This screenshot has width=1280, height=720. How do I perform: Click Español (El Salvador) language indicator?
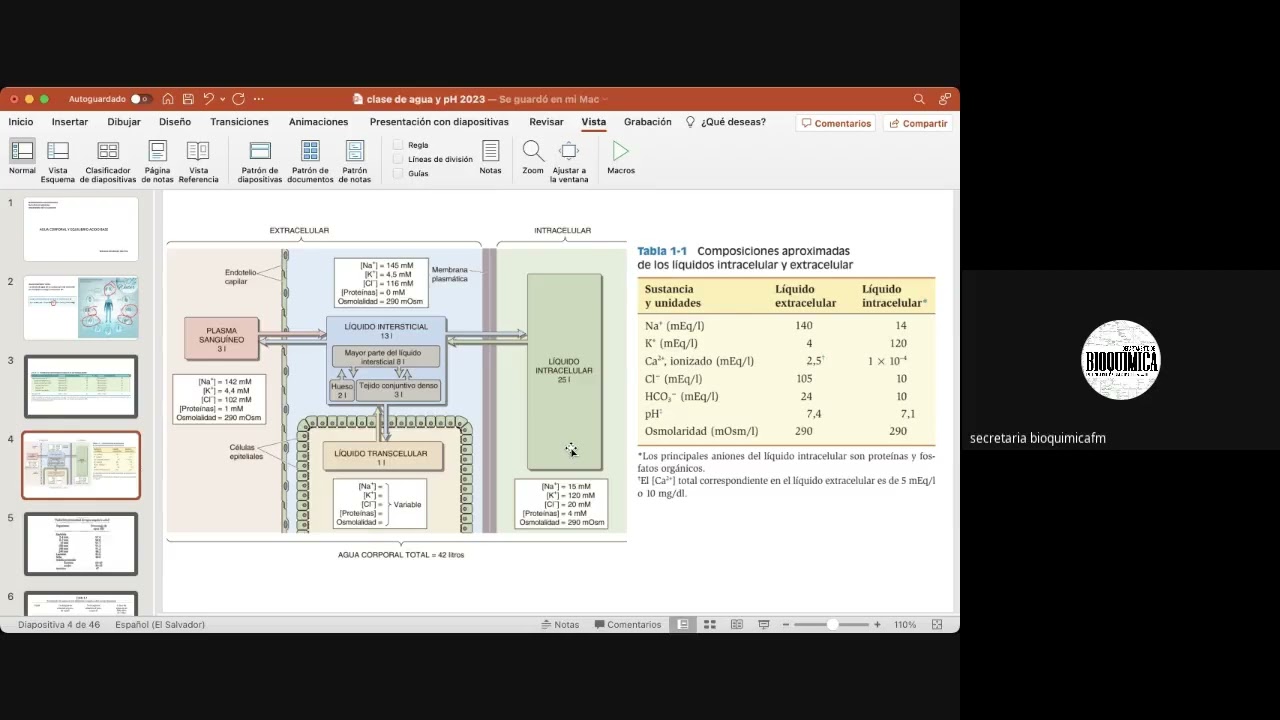[x=160, y=624]
